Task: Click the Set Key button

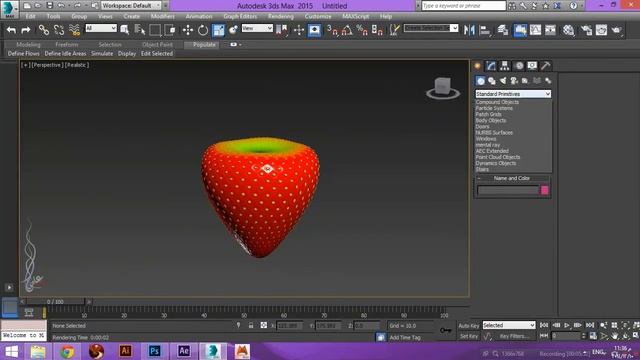Action: (469, 336)
